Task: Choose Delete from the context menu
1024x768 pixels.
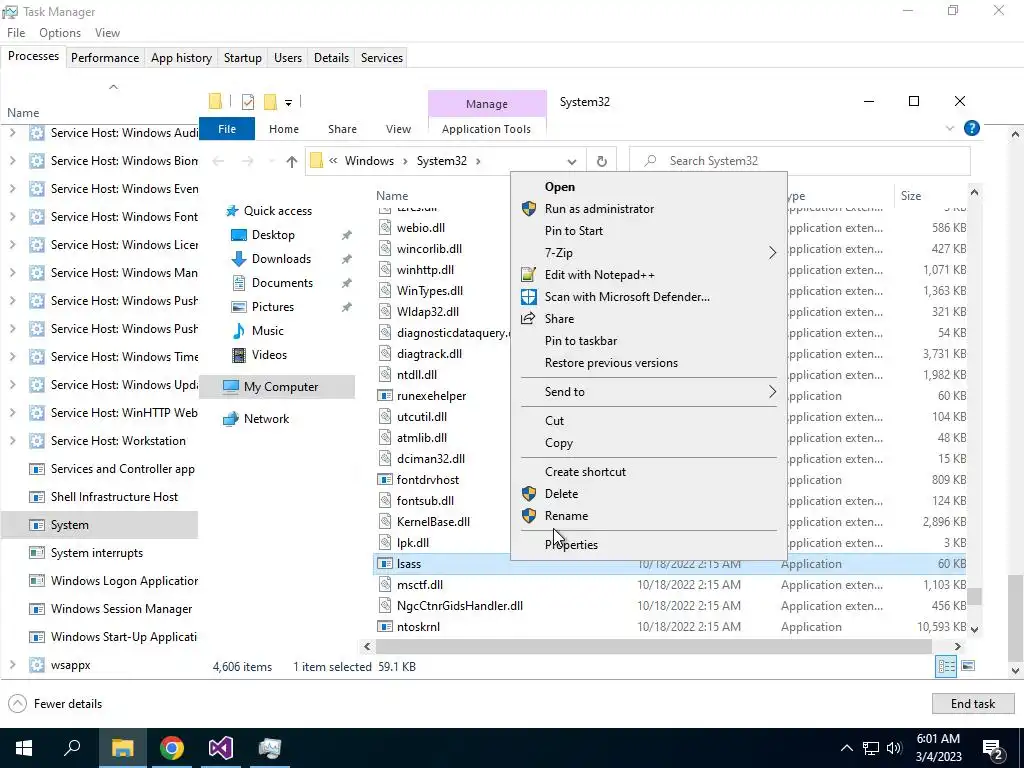Action: [561, 494]
